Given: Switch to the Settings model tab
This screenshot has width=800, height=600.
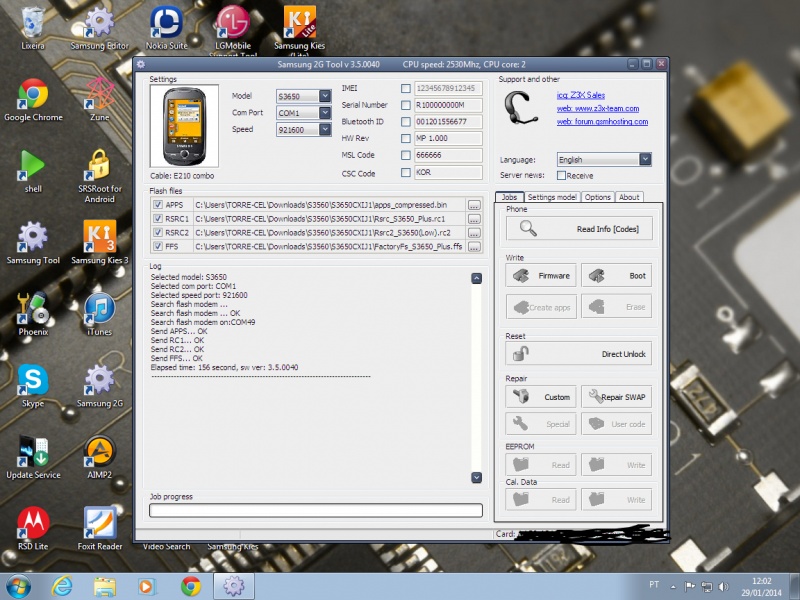Looking at the screenshot, I should (552, 197).
